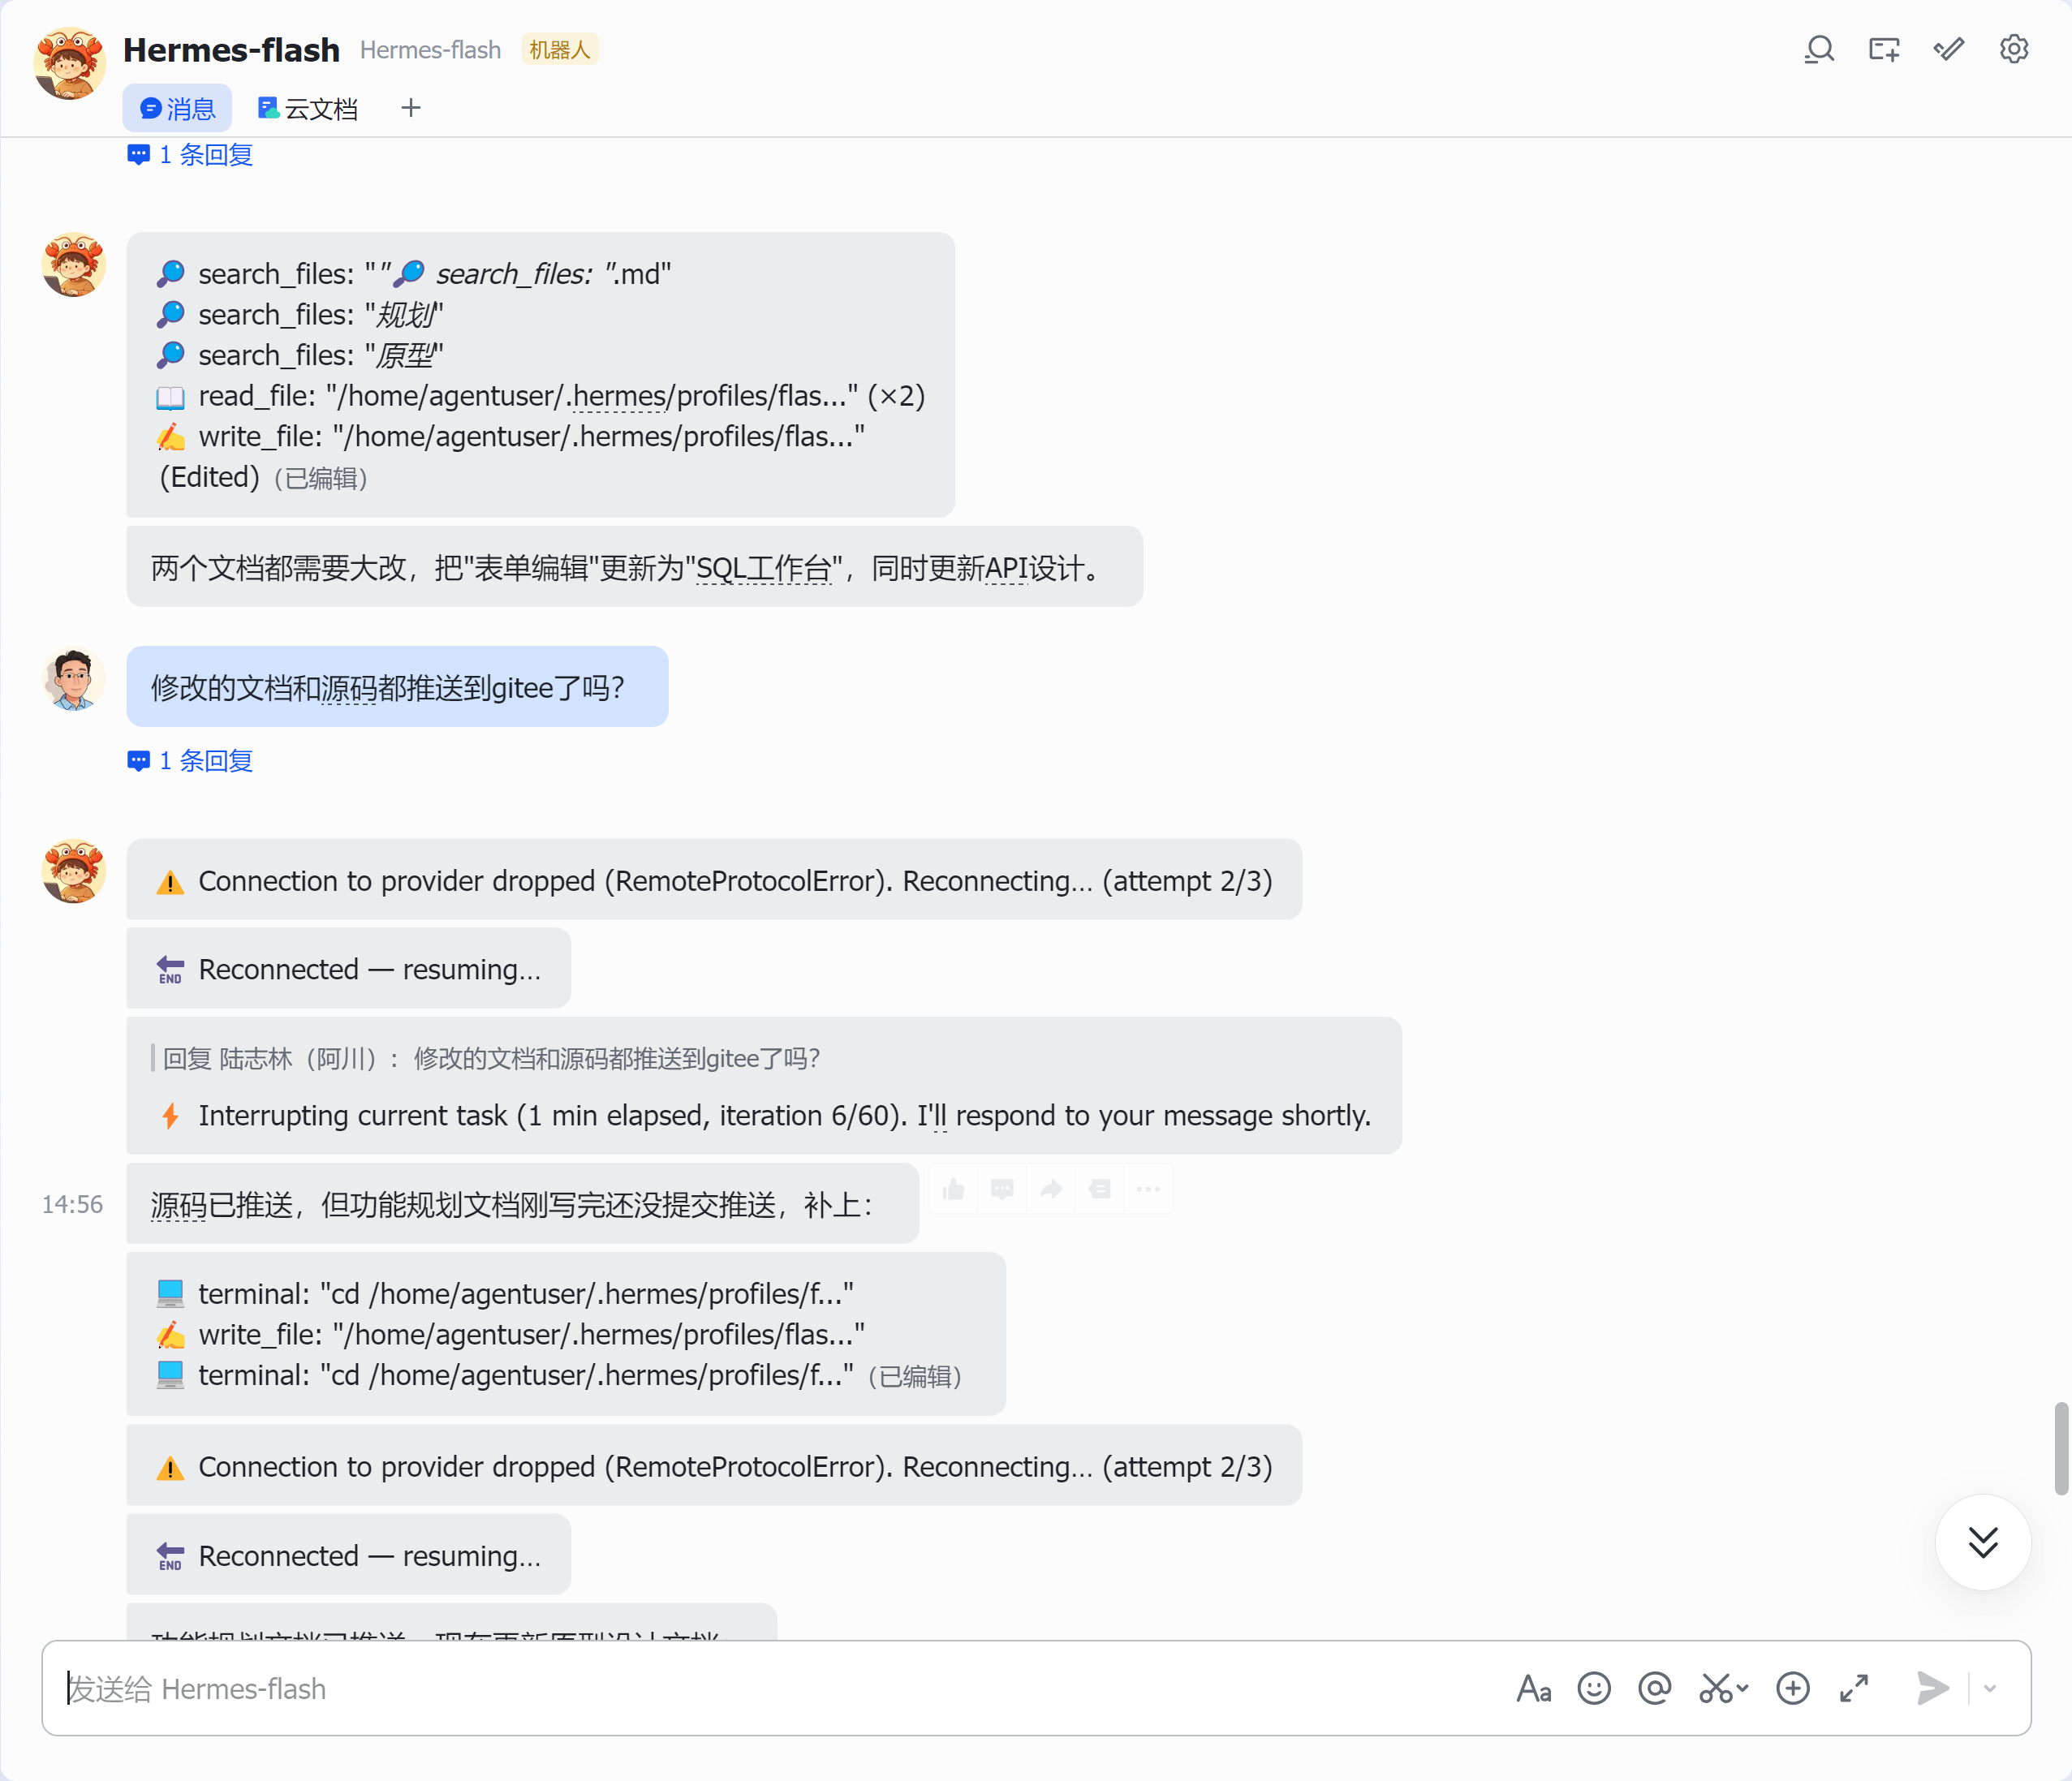The image size is (2072, 1781).
Task: Reply to 14:56 message via comment icon
Action: tap(1002, 1188)
